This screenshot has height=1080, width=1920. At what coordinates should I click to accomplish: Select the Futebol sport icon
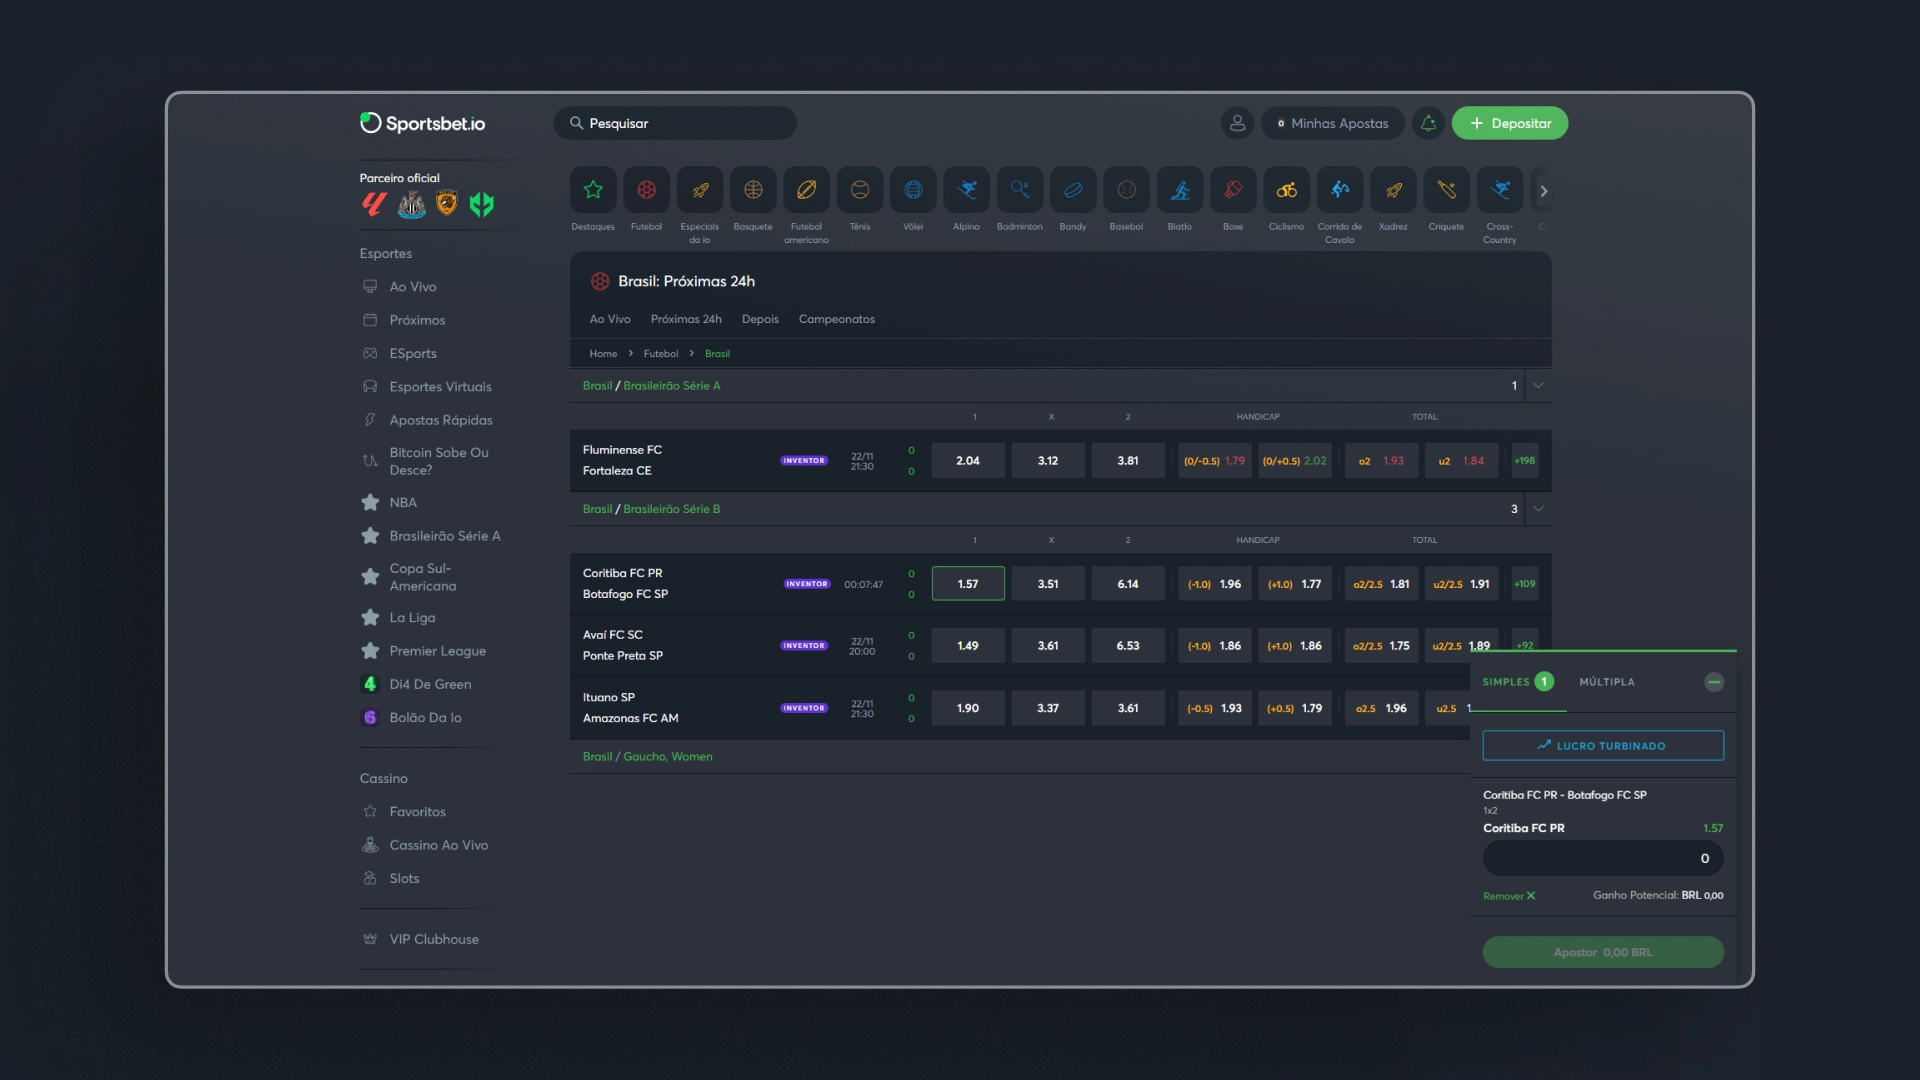pyautogui.click(x=646, y=190)
